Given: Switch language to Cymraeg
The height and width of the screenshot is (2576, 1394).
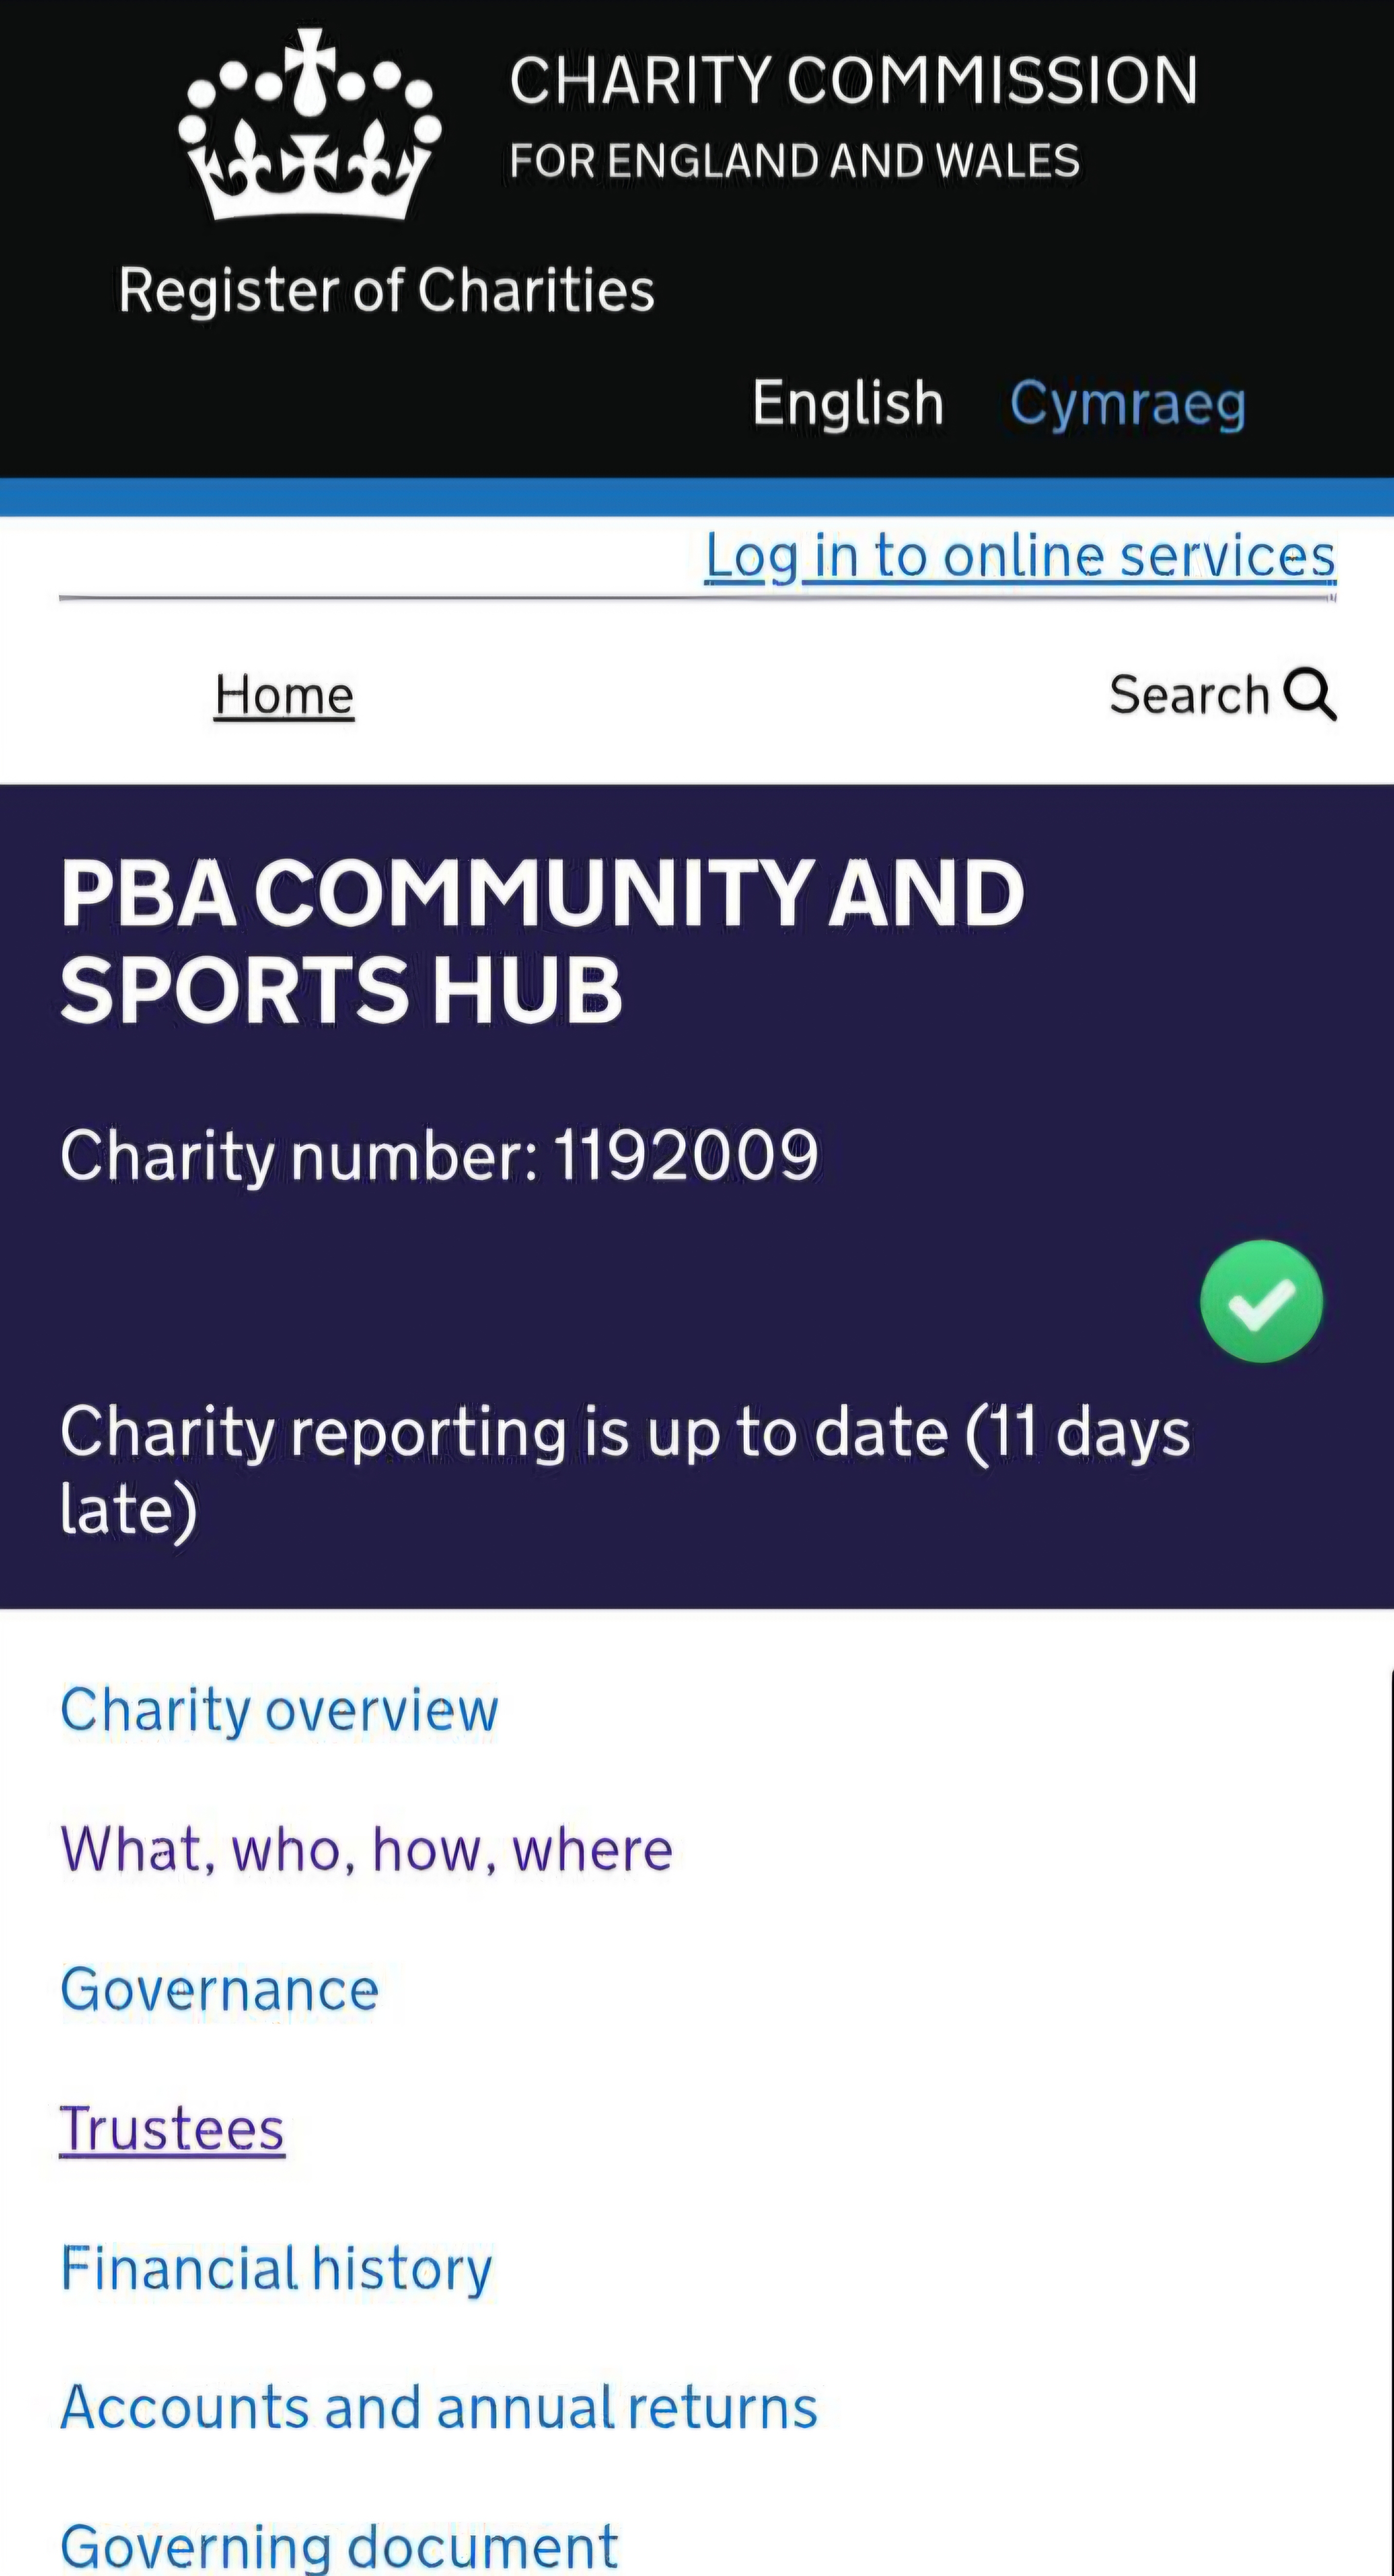Looking at the screenshot, I should (x=1127, y=403).
